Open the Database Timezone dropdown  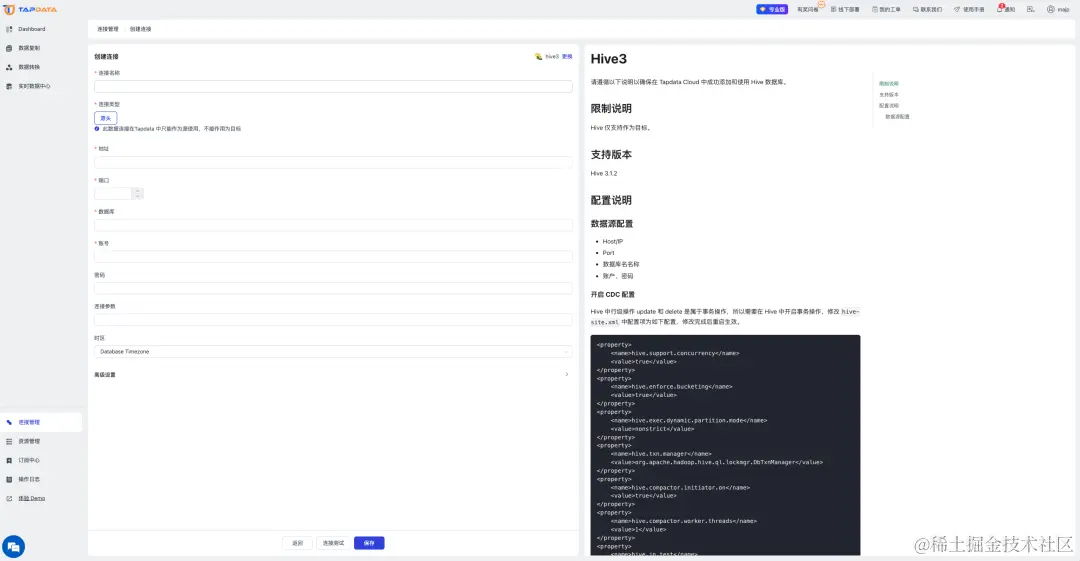click(333, 351)
